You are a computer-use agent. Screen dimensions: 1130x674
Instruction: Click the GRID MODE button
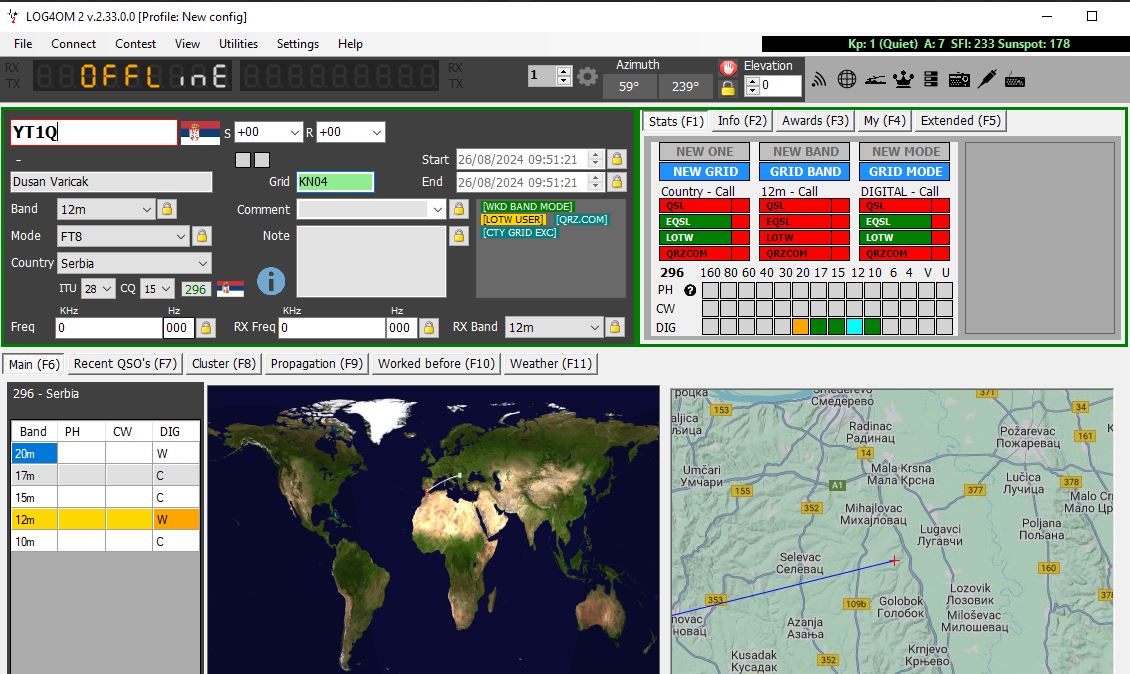click(x=905, y=172)
